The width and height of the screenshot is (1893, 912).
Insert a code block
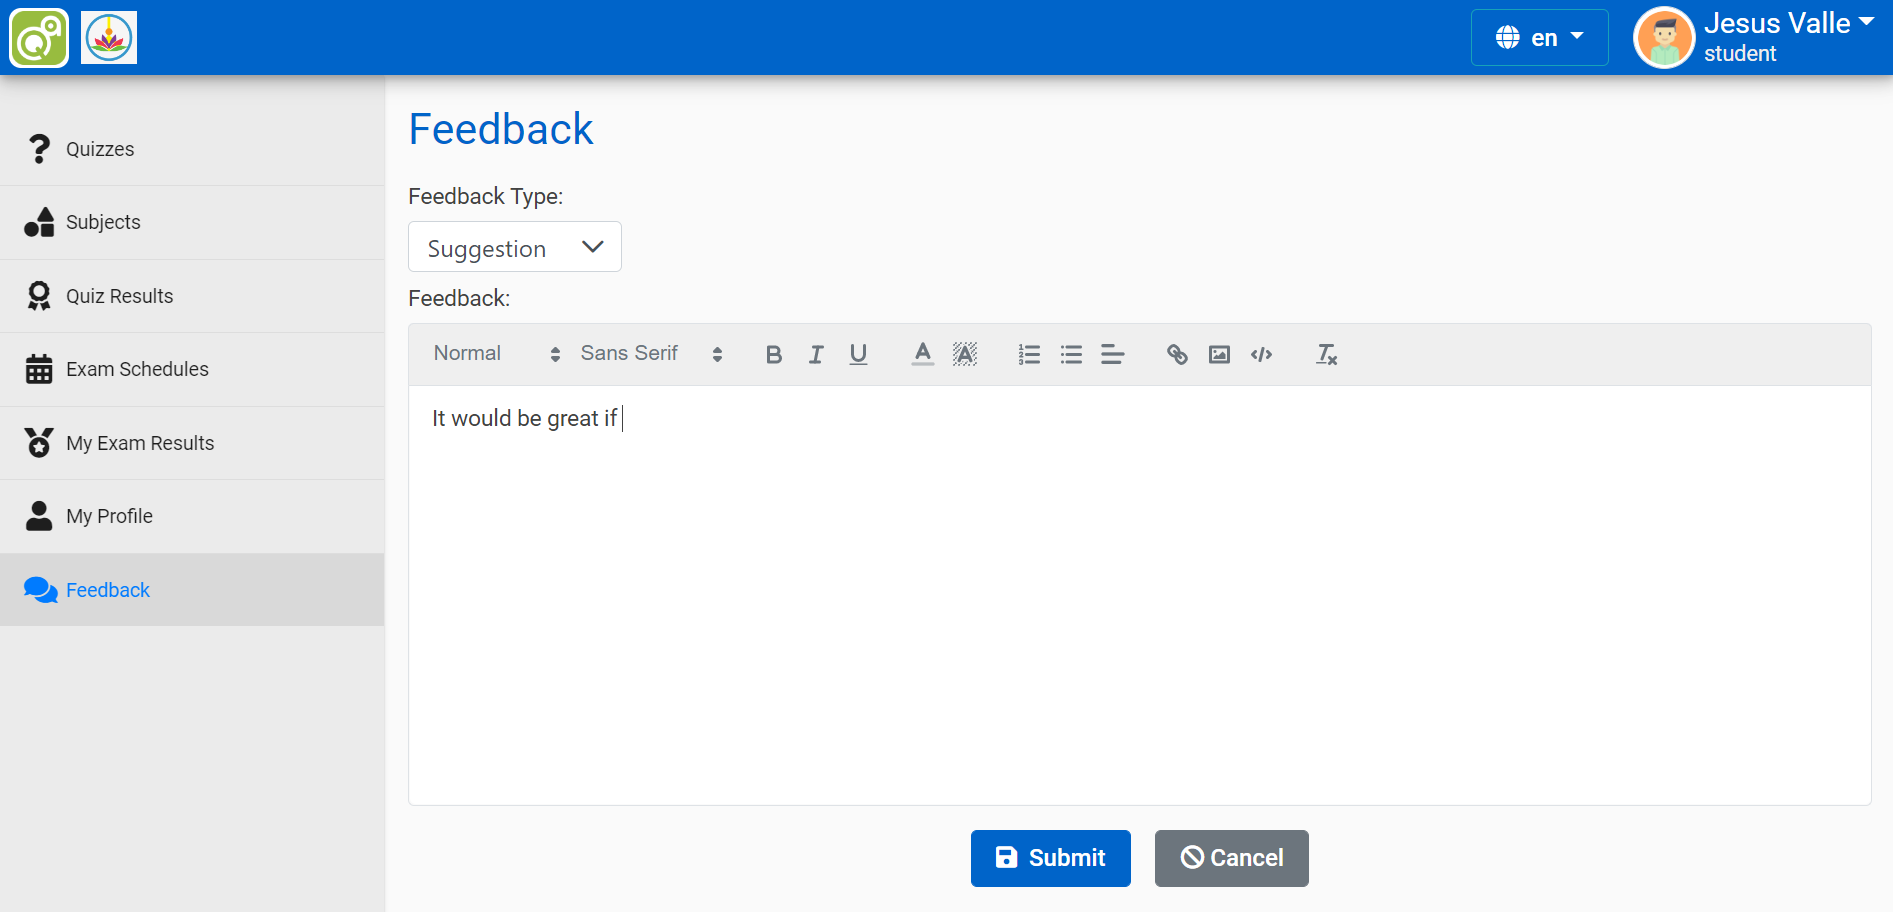point(1261,354)
